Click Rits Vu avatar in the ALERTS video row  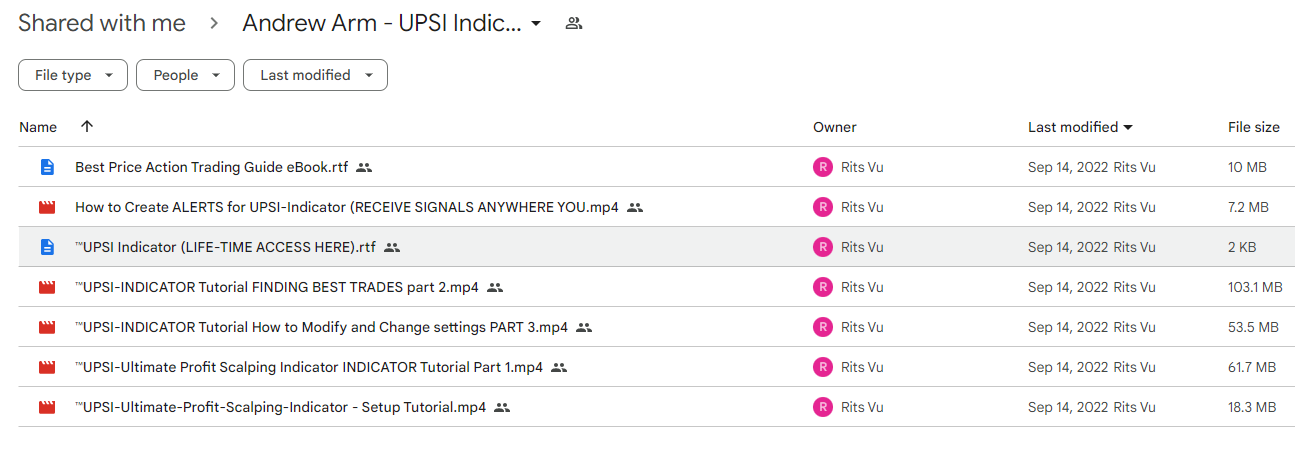(823, 207)
